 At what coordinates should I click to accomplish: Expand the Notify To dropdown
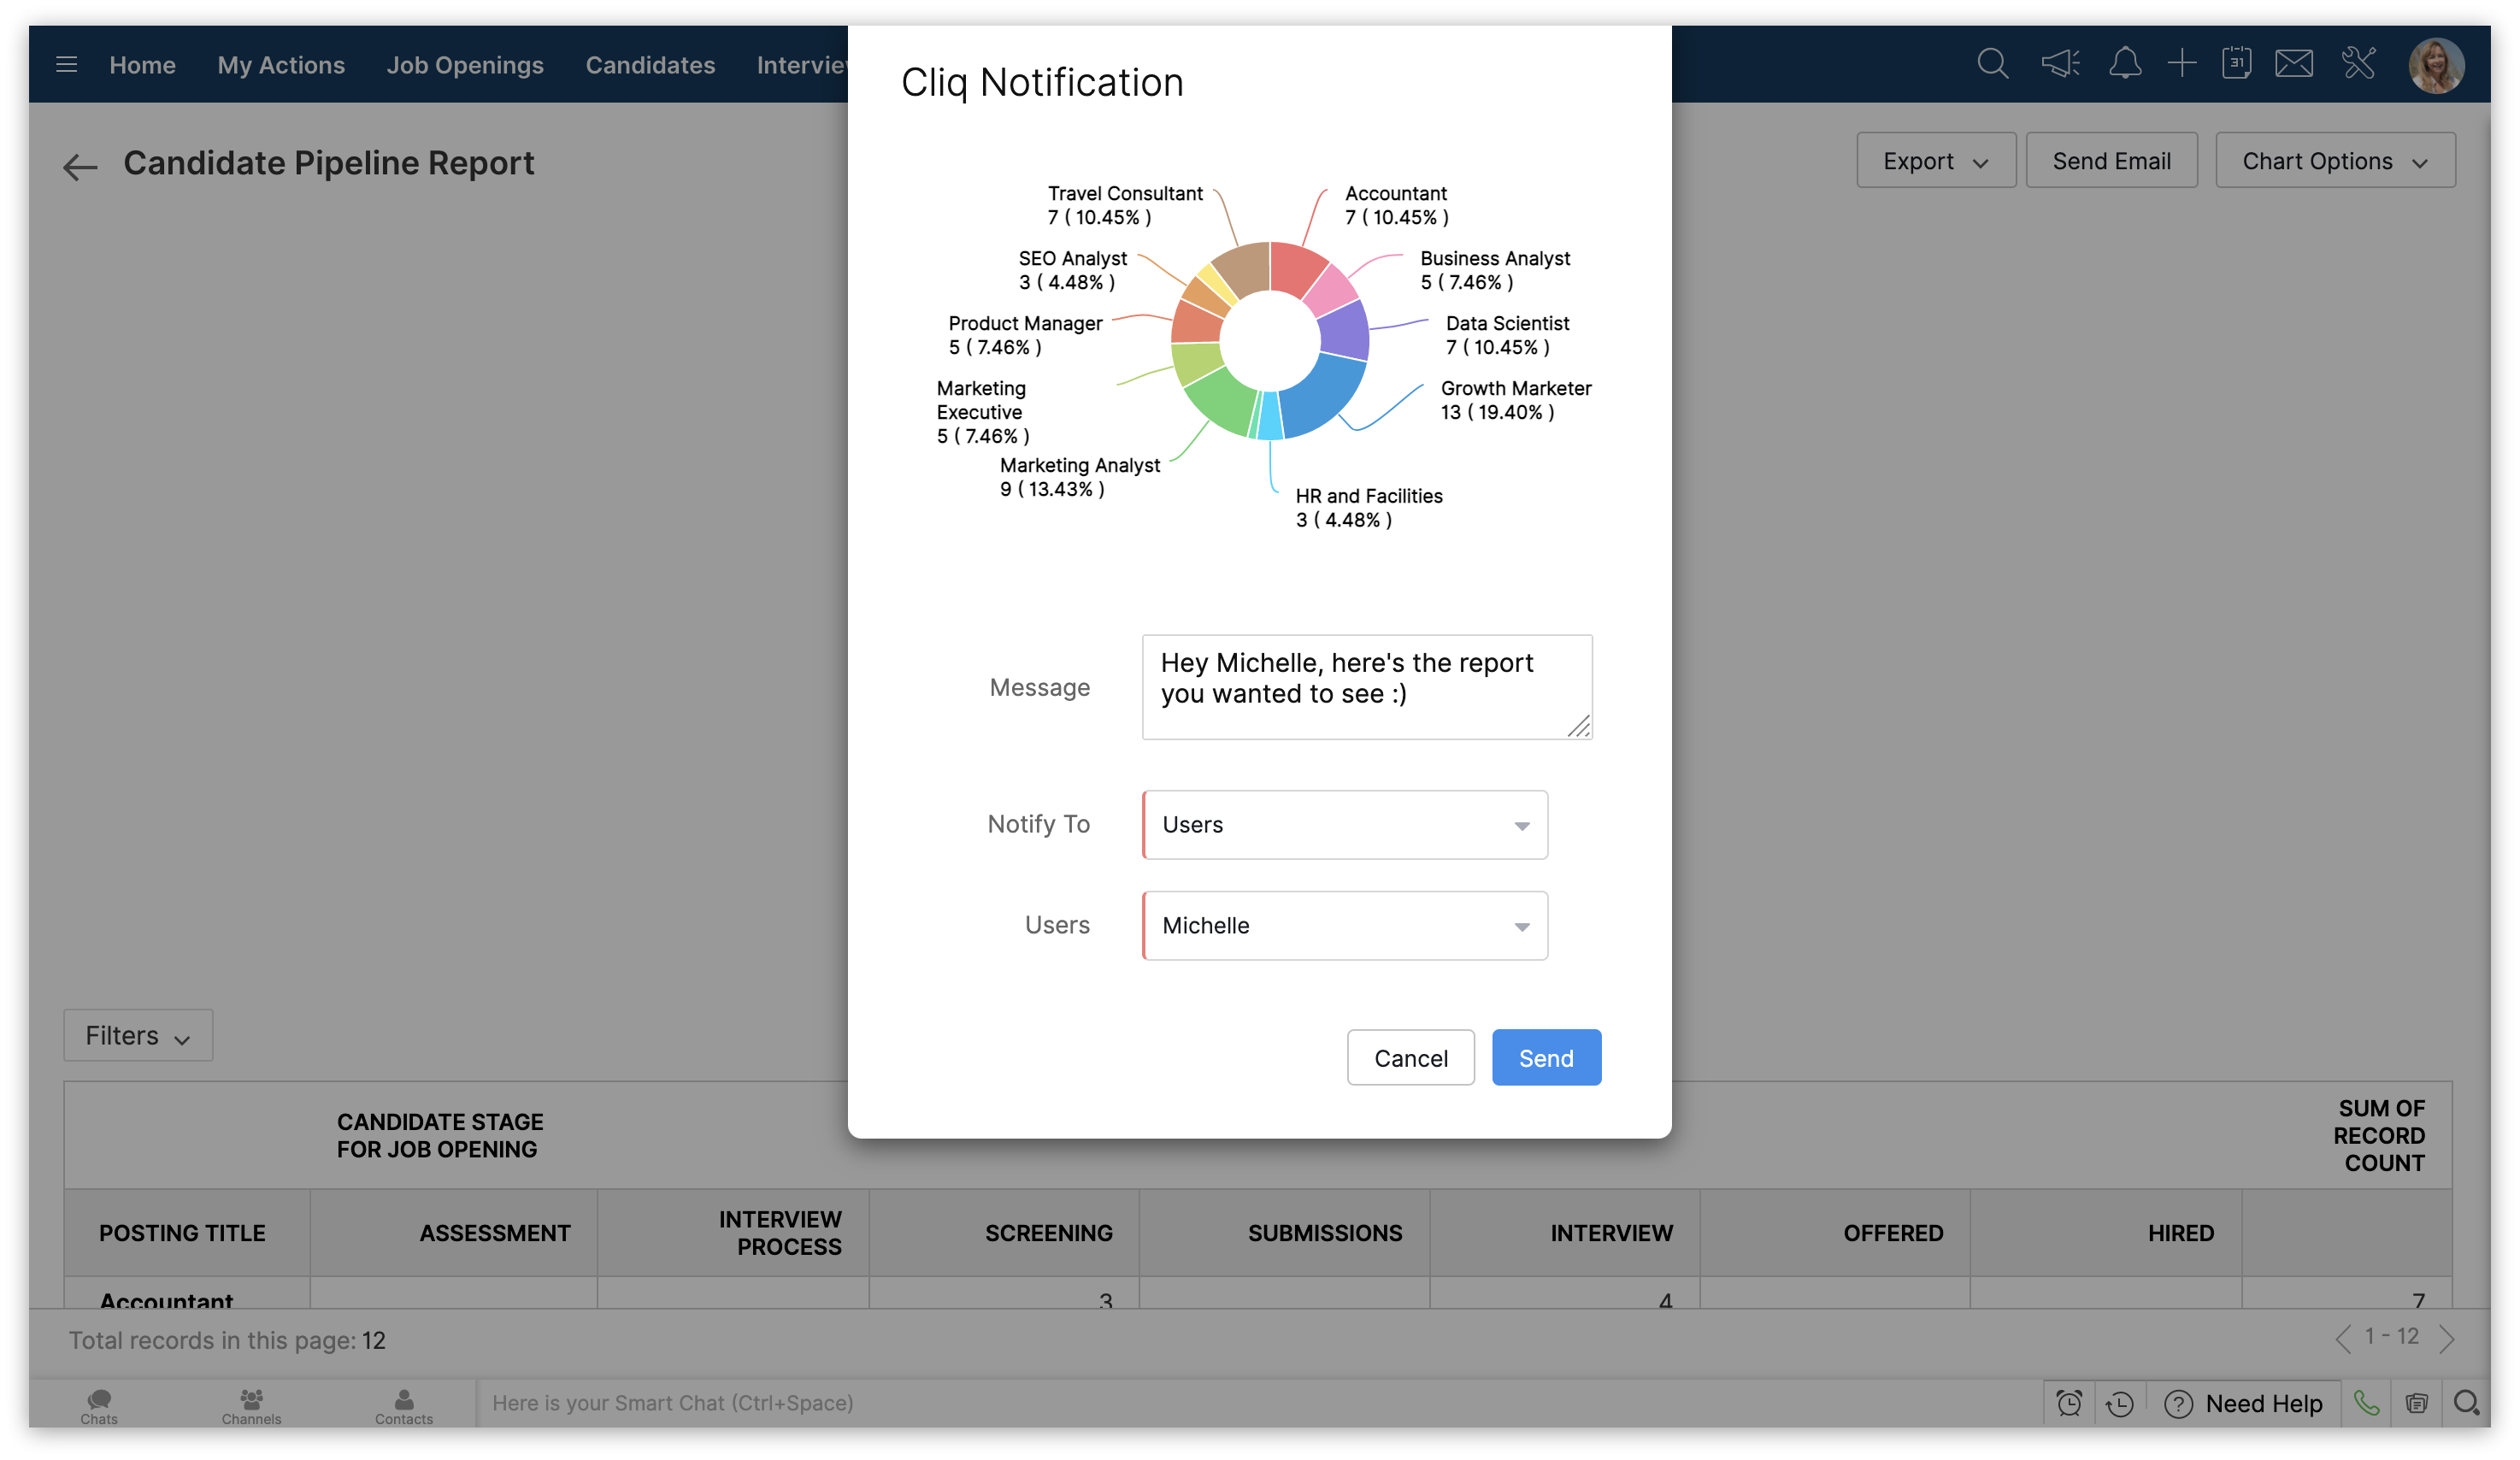(x=1345, y=825)
